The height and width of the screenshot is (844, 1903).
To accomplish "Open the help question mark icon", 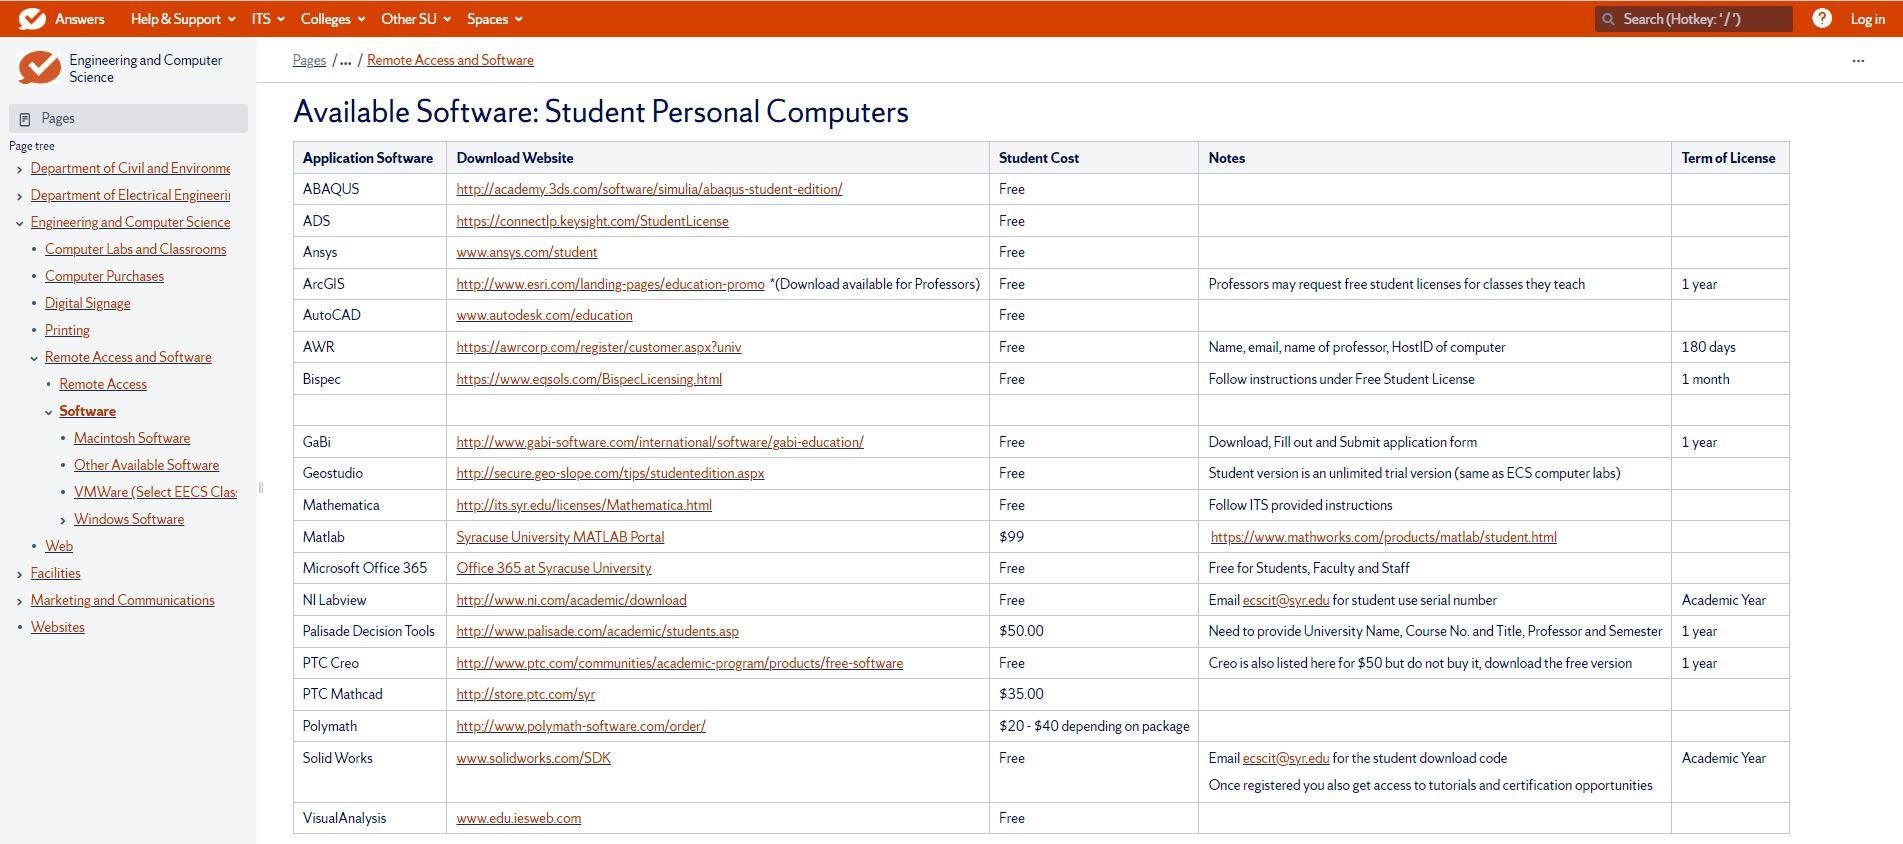I will coord(1822,18).
